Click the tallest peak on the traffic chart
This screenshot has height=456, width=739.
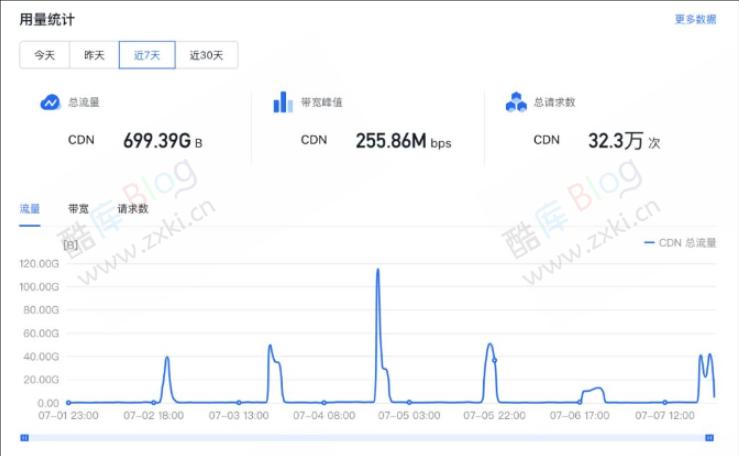(378, 270)
